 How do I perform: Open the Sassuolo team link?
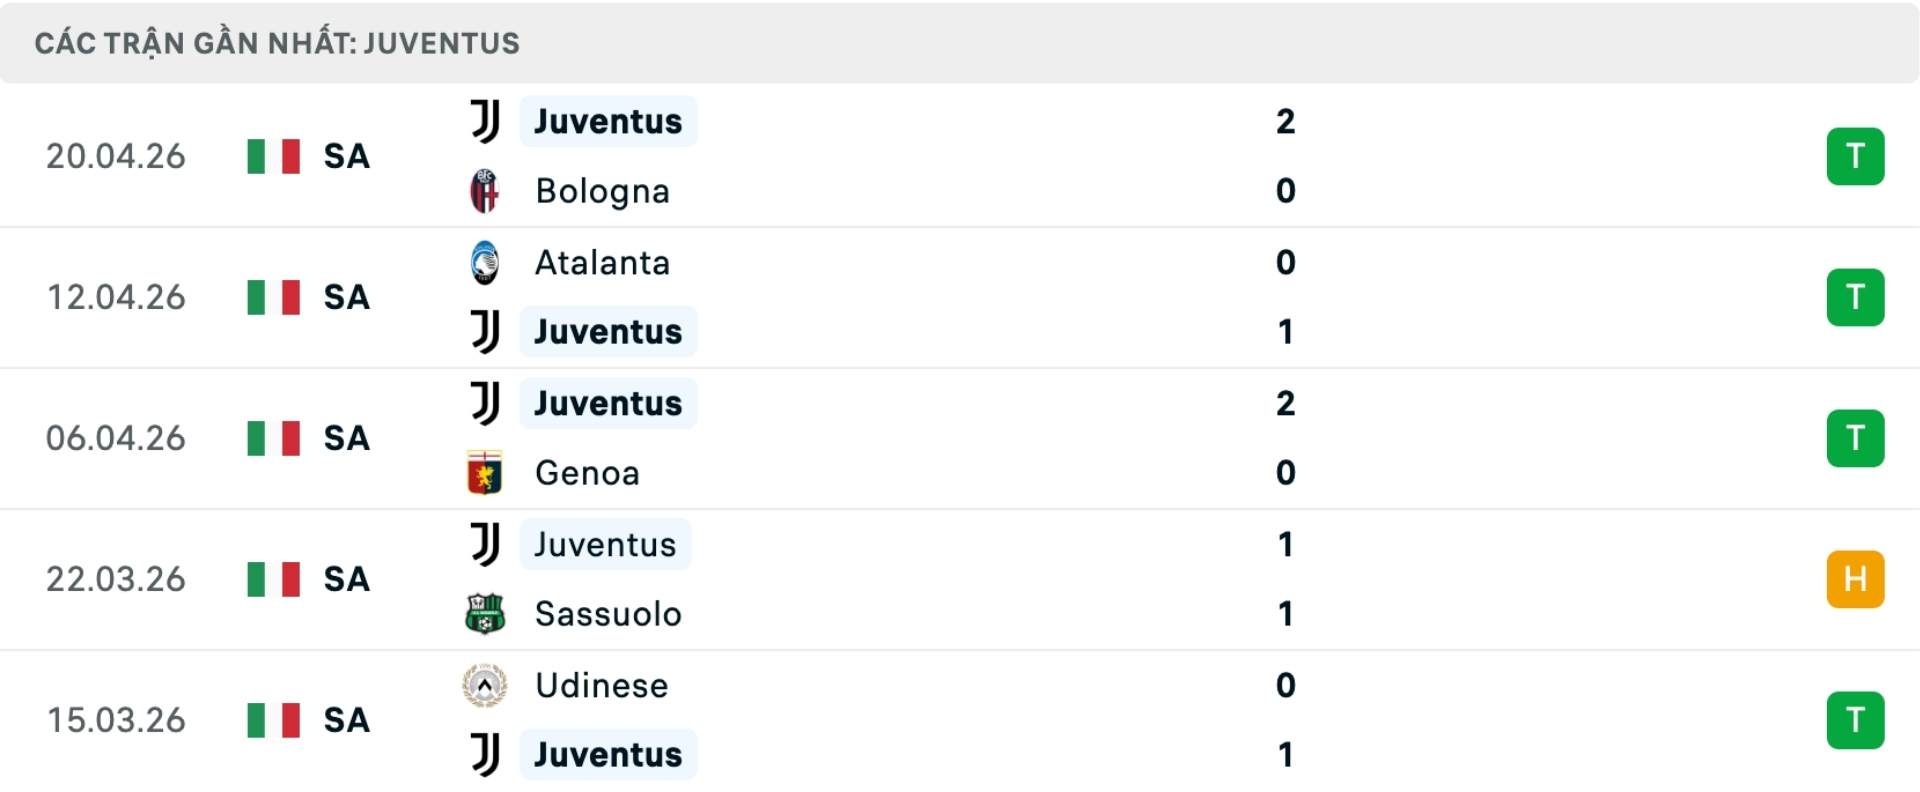(608, 614)
